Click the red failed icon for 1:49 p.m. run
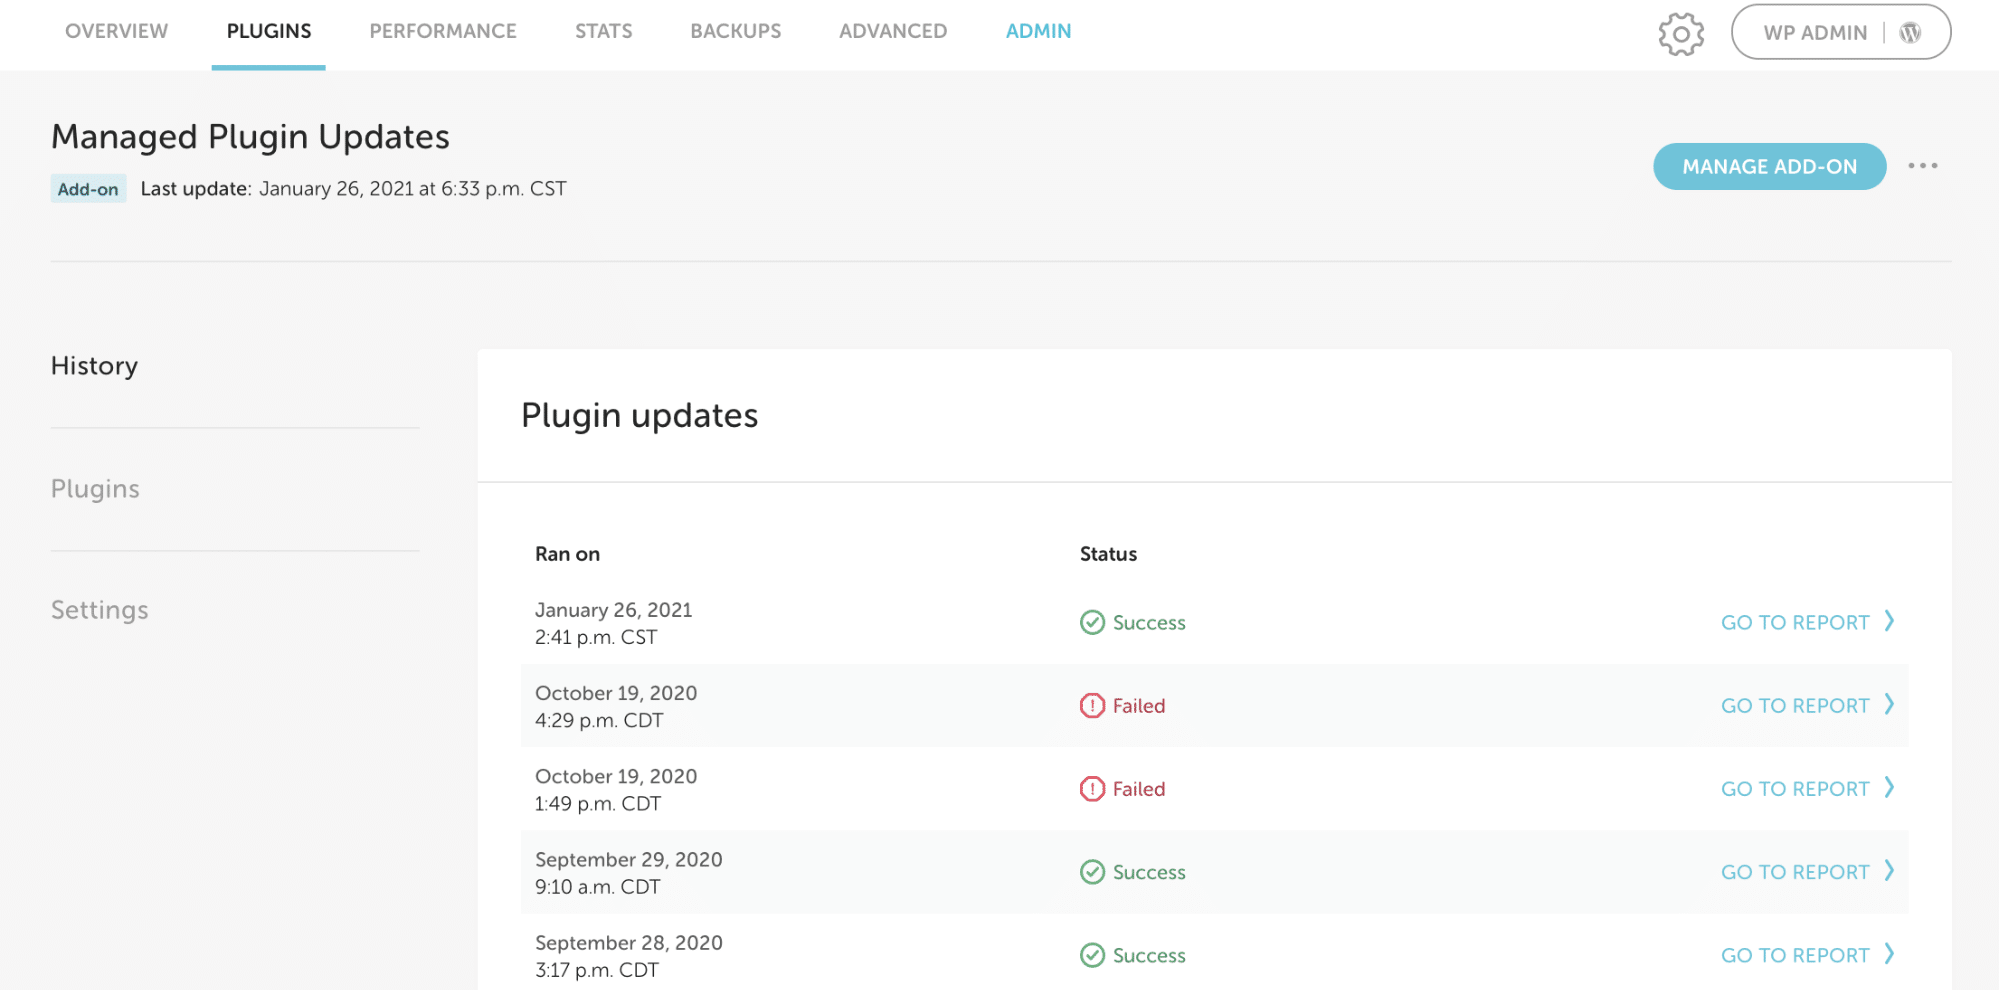The width and height of the screenshot is (1999, 990). [1092, 789]
